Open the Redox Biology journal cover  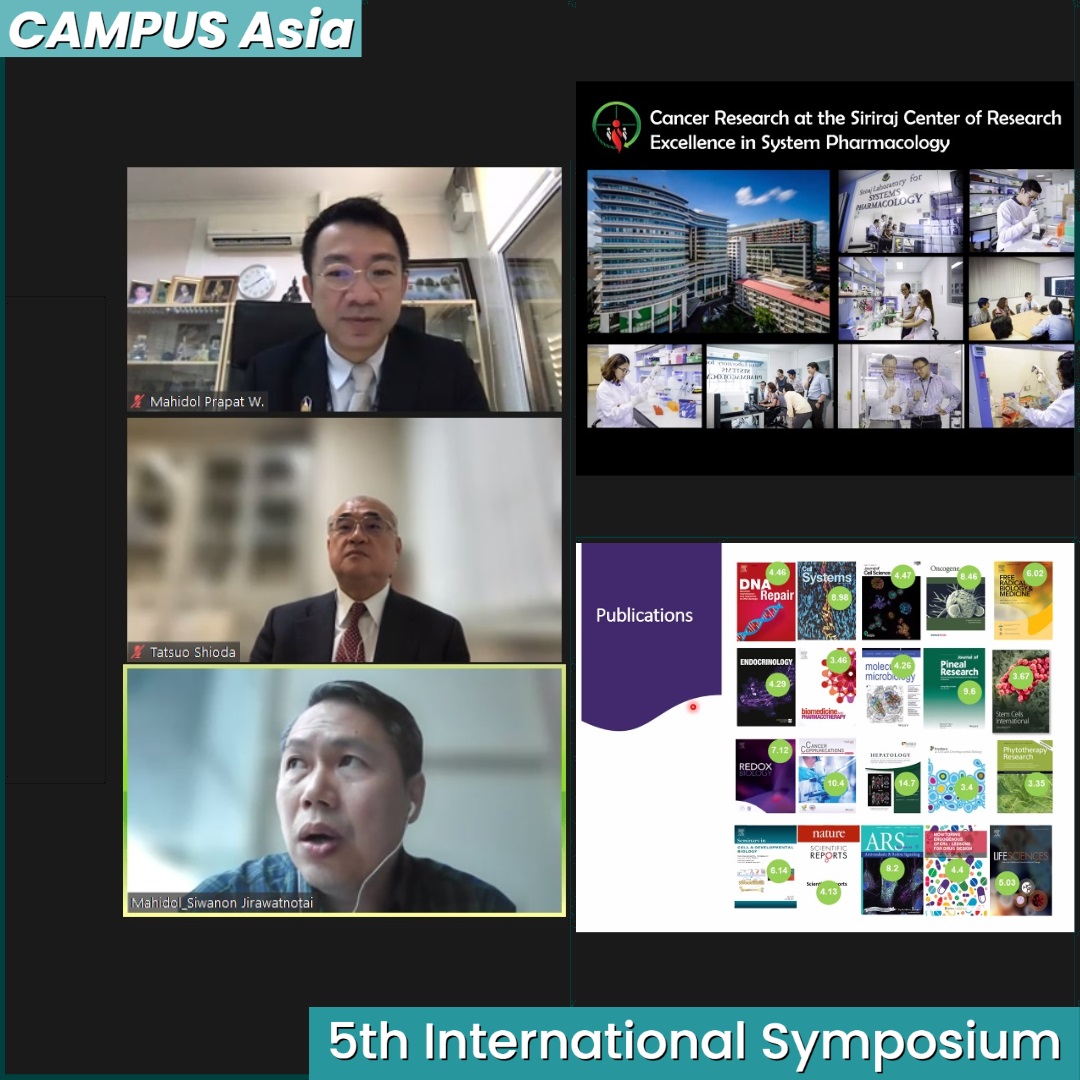tap(765, 775)
